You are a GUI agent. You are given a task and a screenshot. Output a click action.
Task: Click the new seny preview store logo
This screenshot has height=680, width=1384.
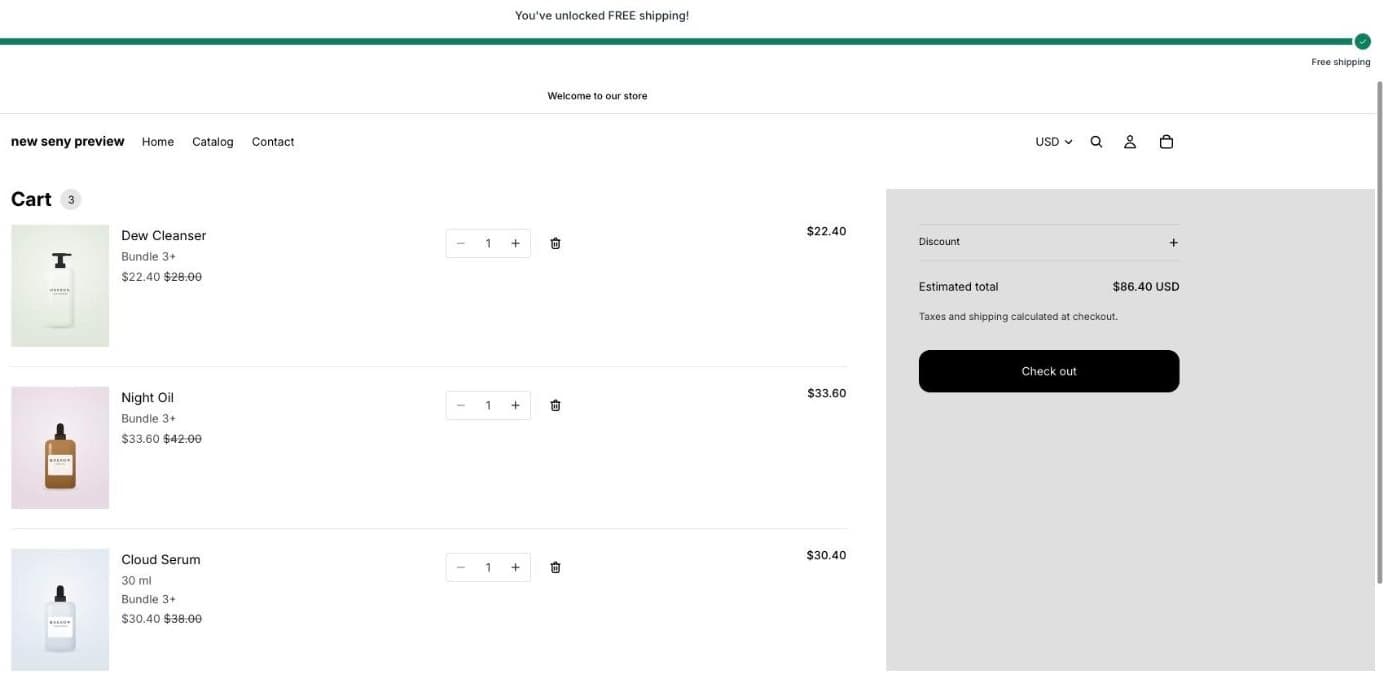coord(68,141)
